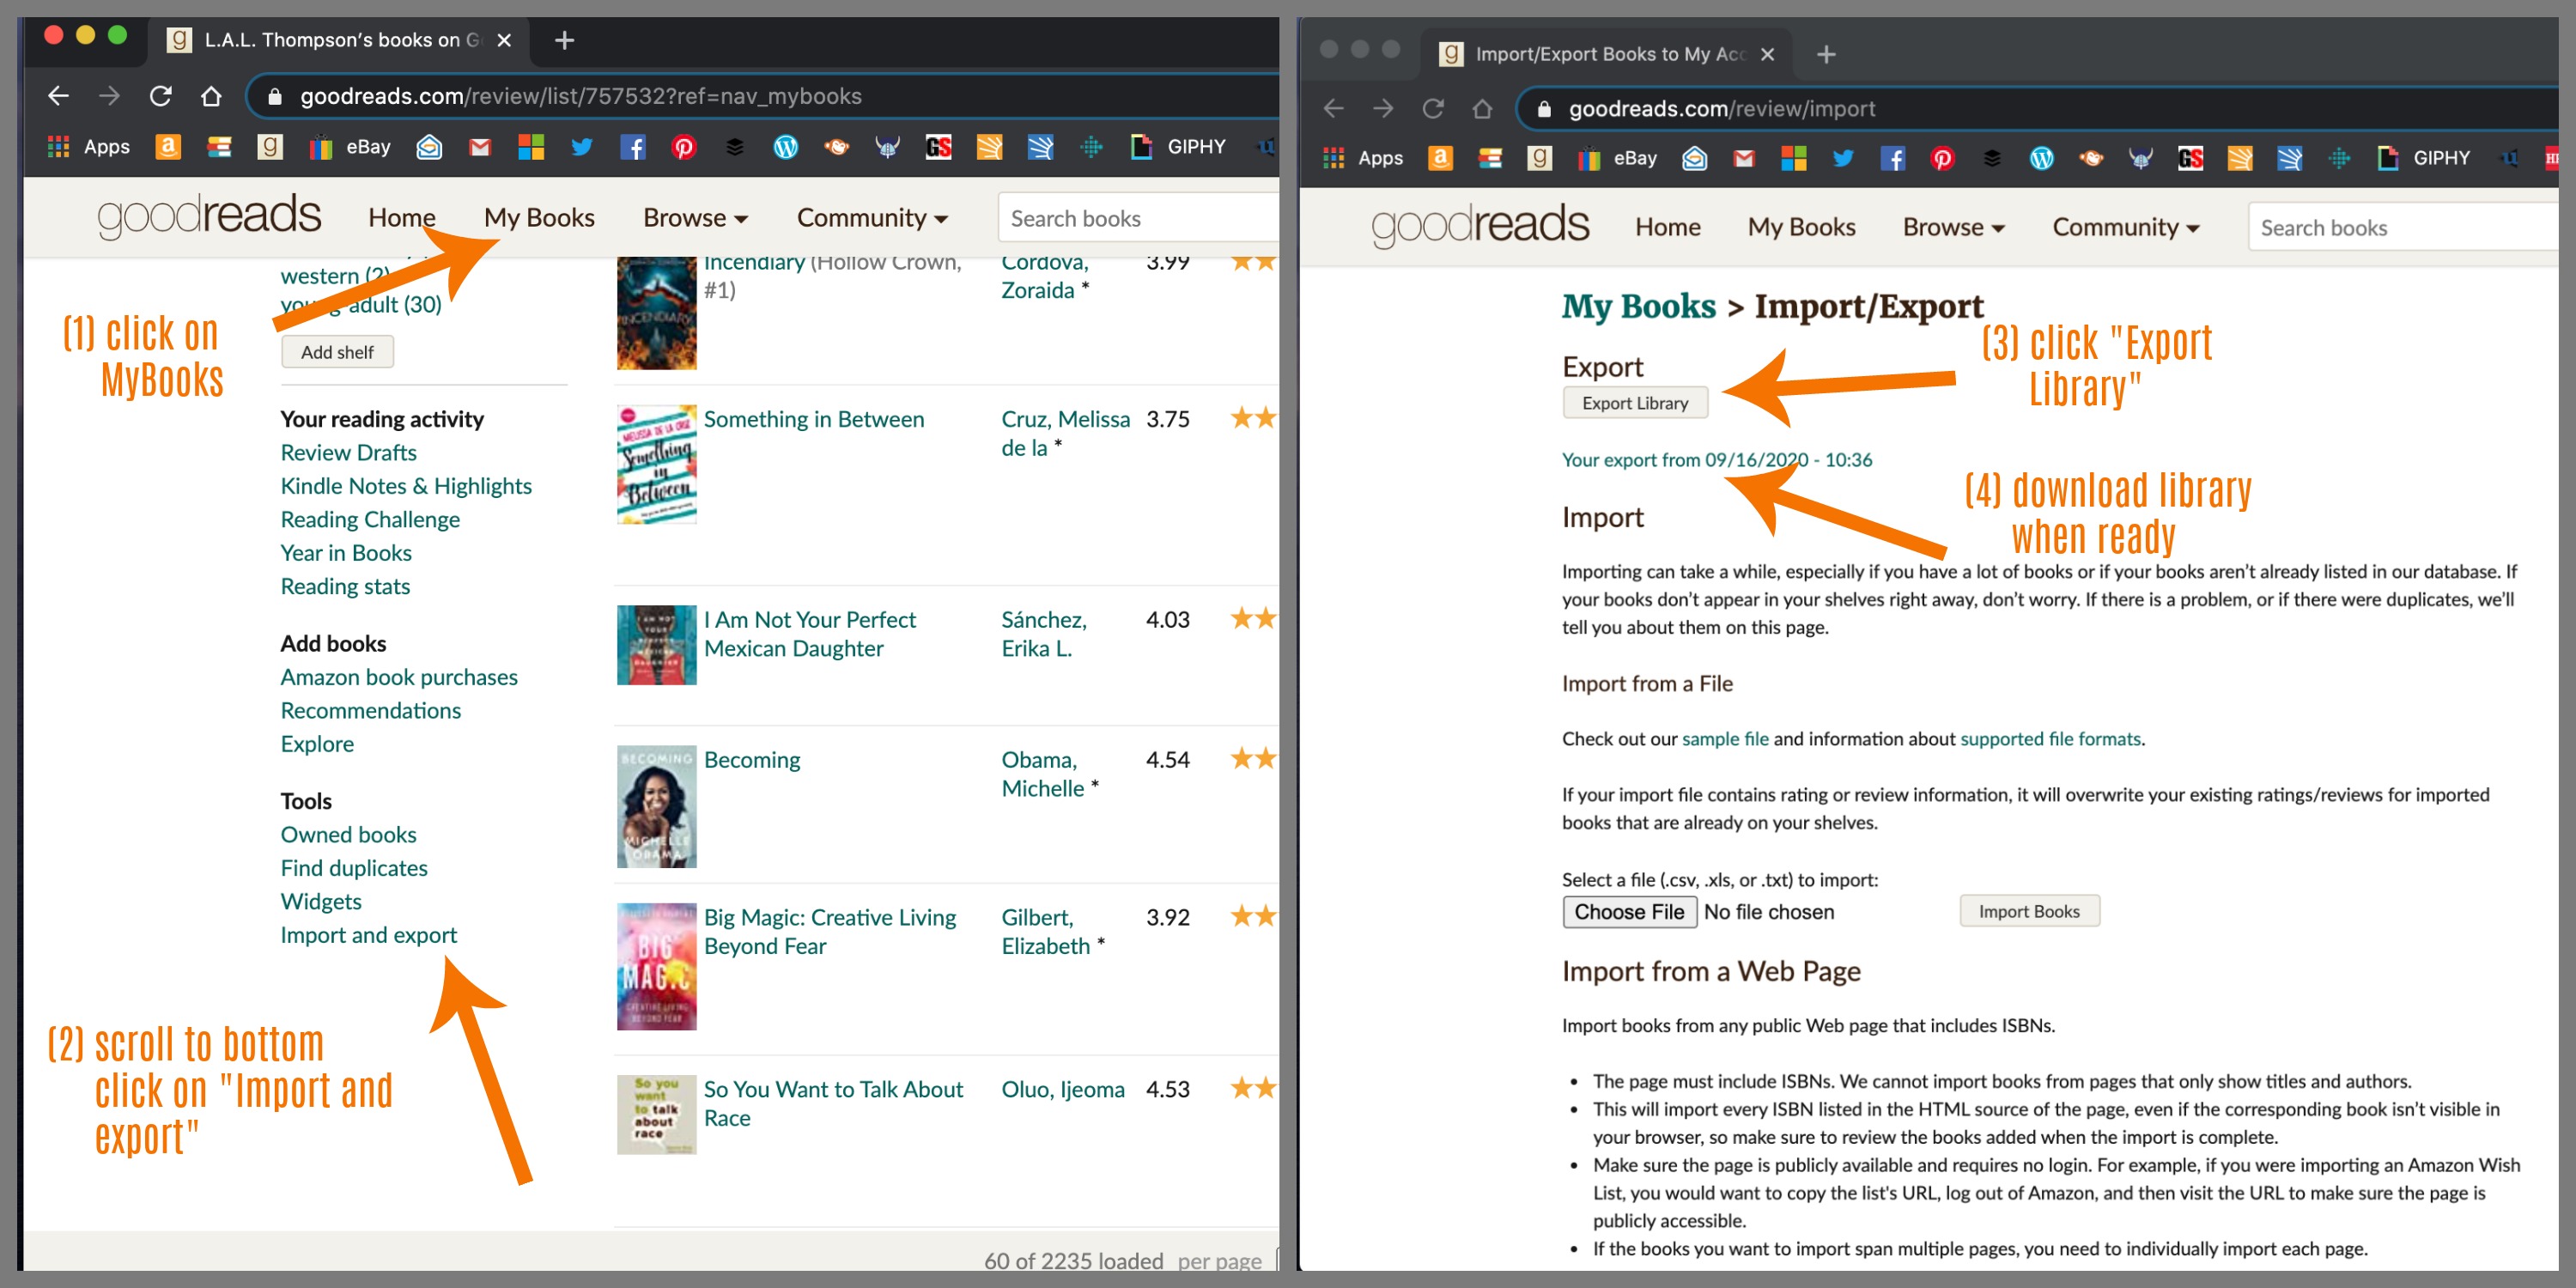The width and height of the screenshot is (2576, 1288).
Task: Expand the Community dropdown in the left Goodreads window
Action: click(x=872, y=218)
